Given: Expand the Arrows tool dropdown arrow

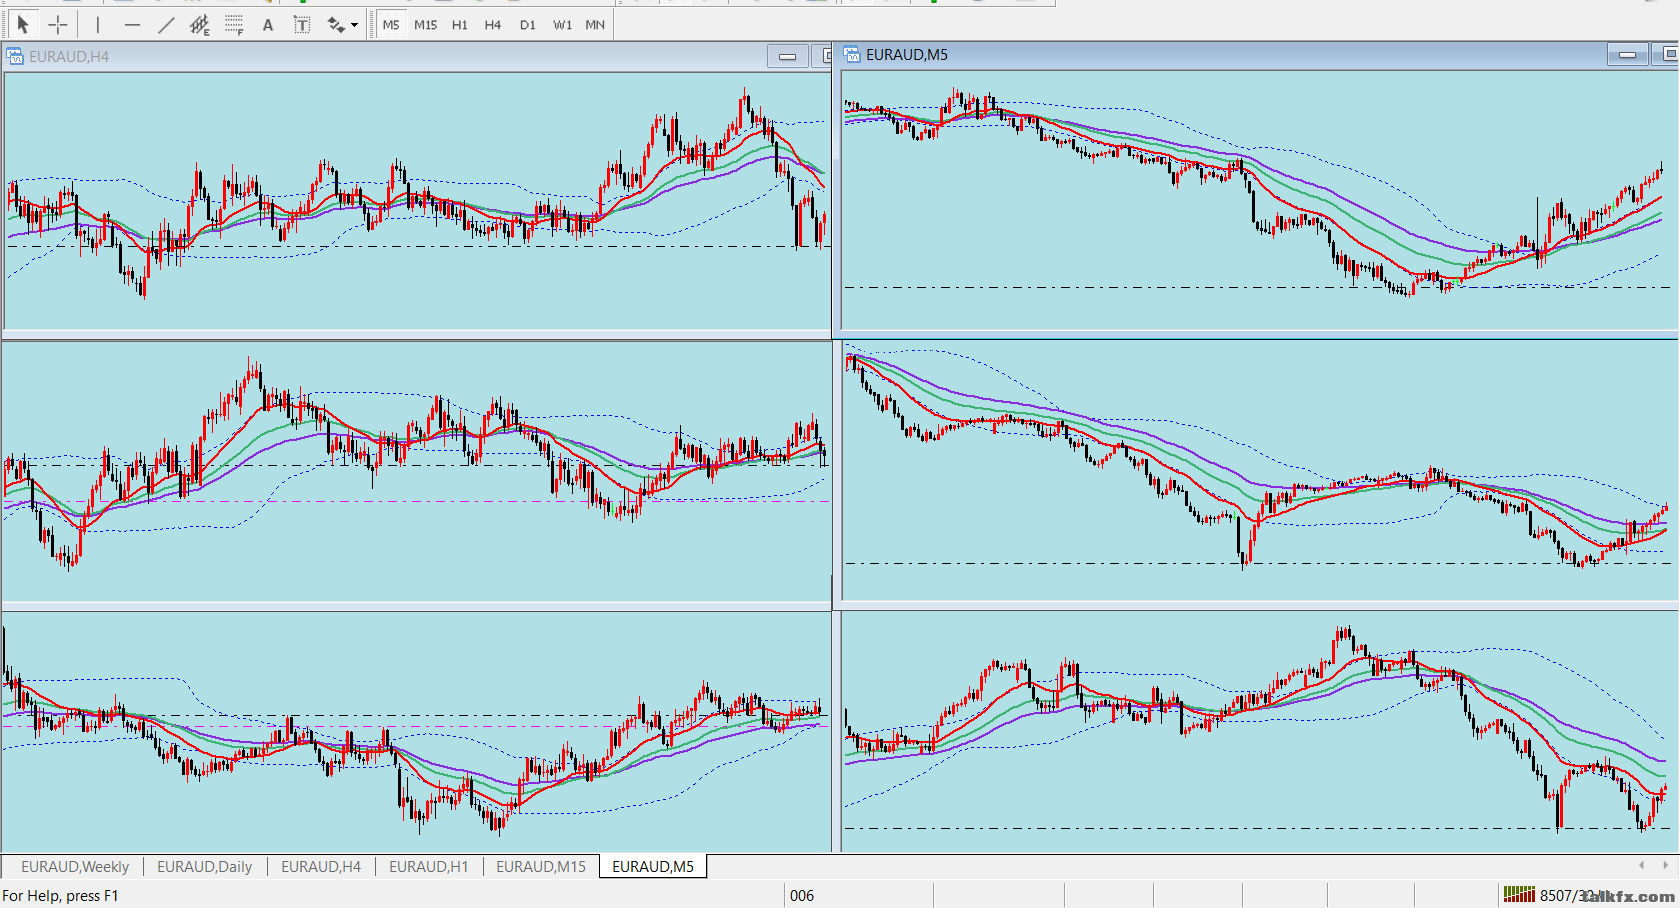Looking at the screenshot, I should [354, 25].
